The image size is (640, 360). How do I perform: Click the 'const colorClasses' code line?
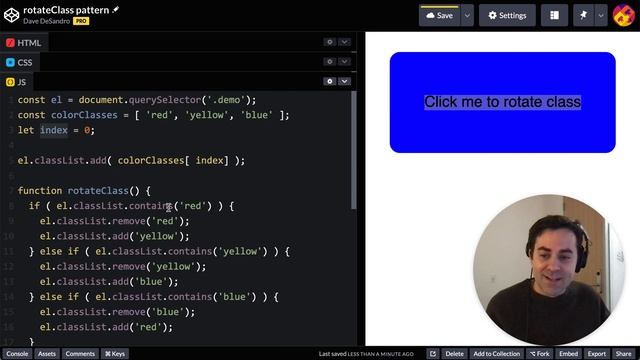[x=153, y=115]
